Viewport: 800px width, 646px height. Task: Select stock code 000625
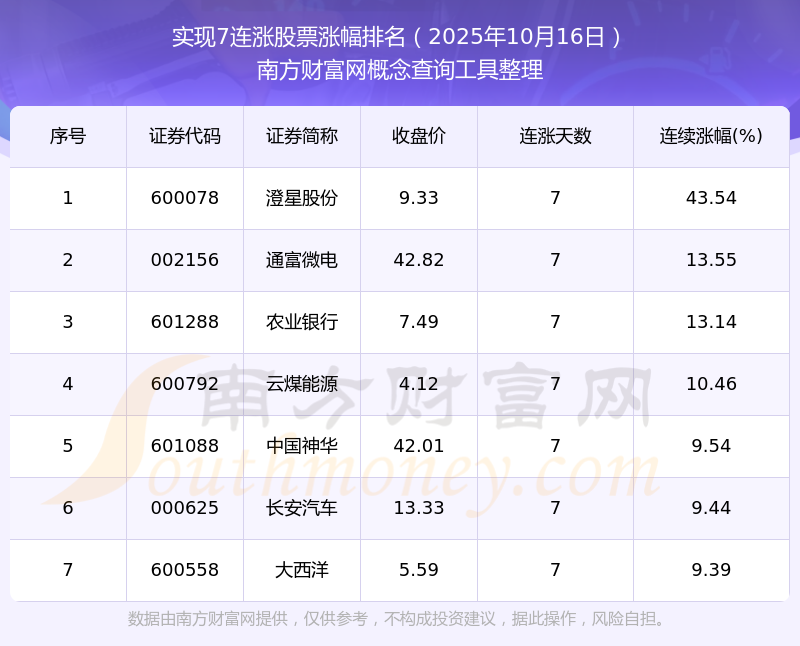(x=185, y=508)
